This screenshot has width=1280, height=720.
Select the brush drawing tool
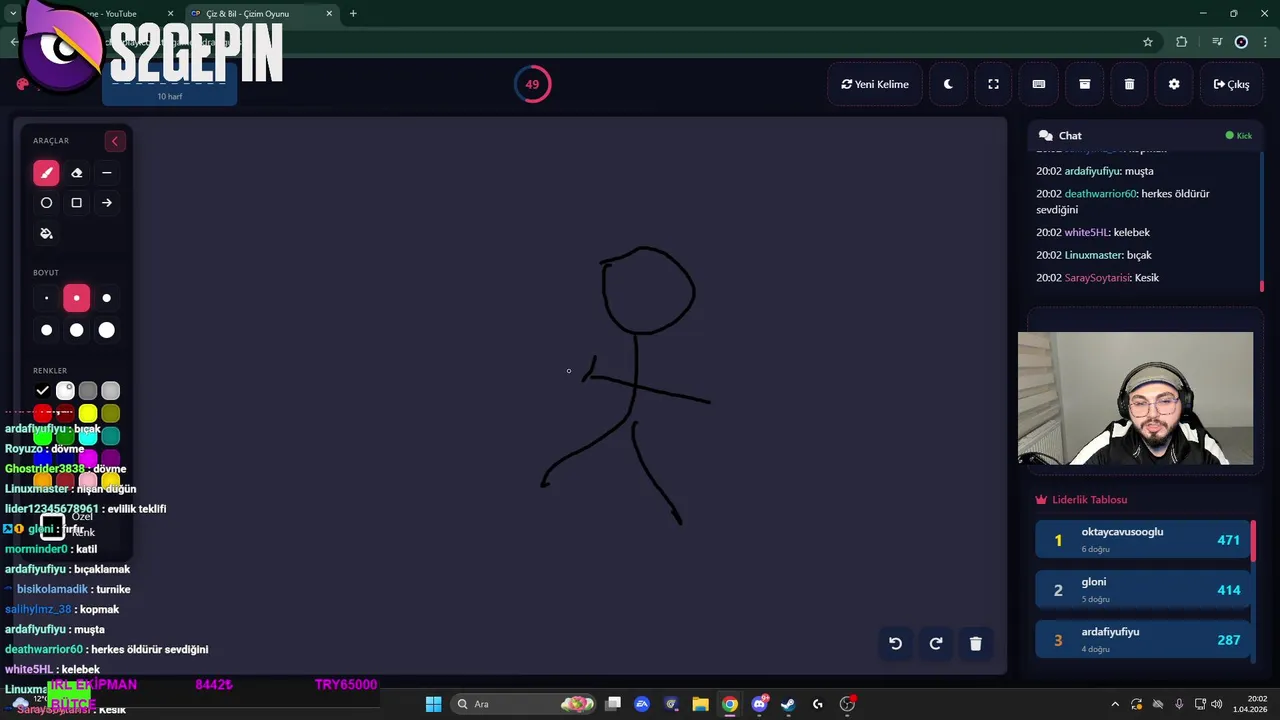(46, 173)
